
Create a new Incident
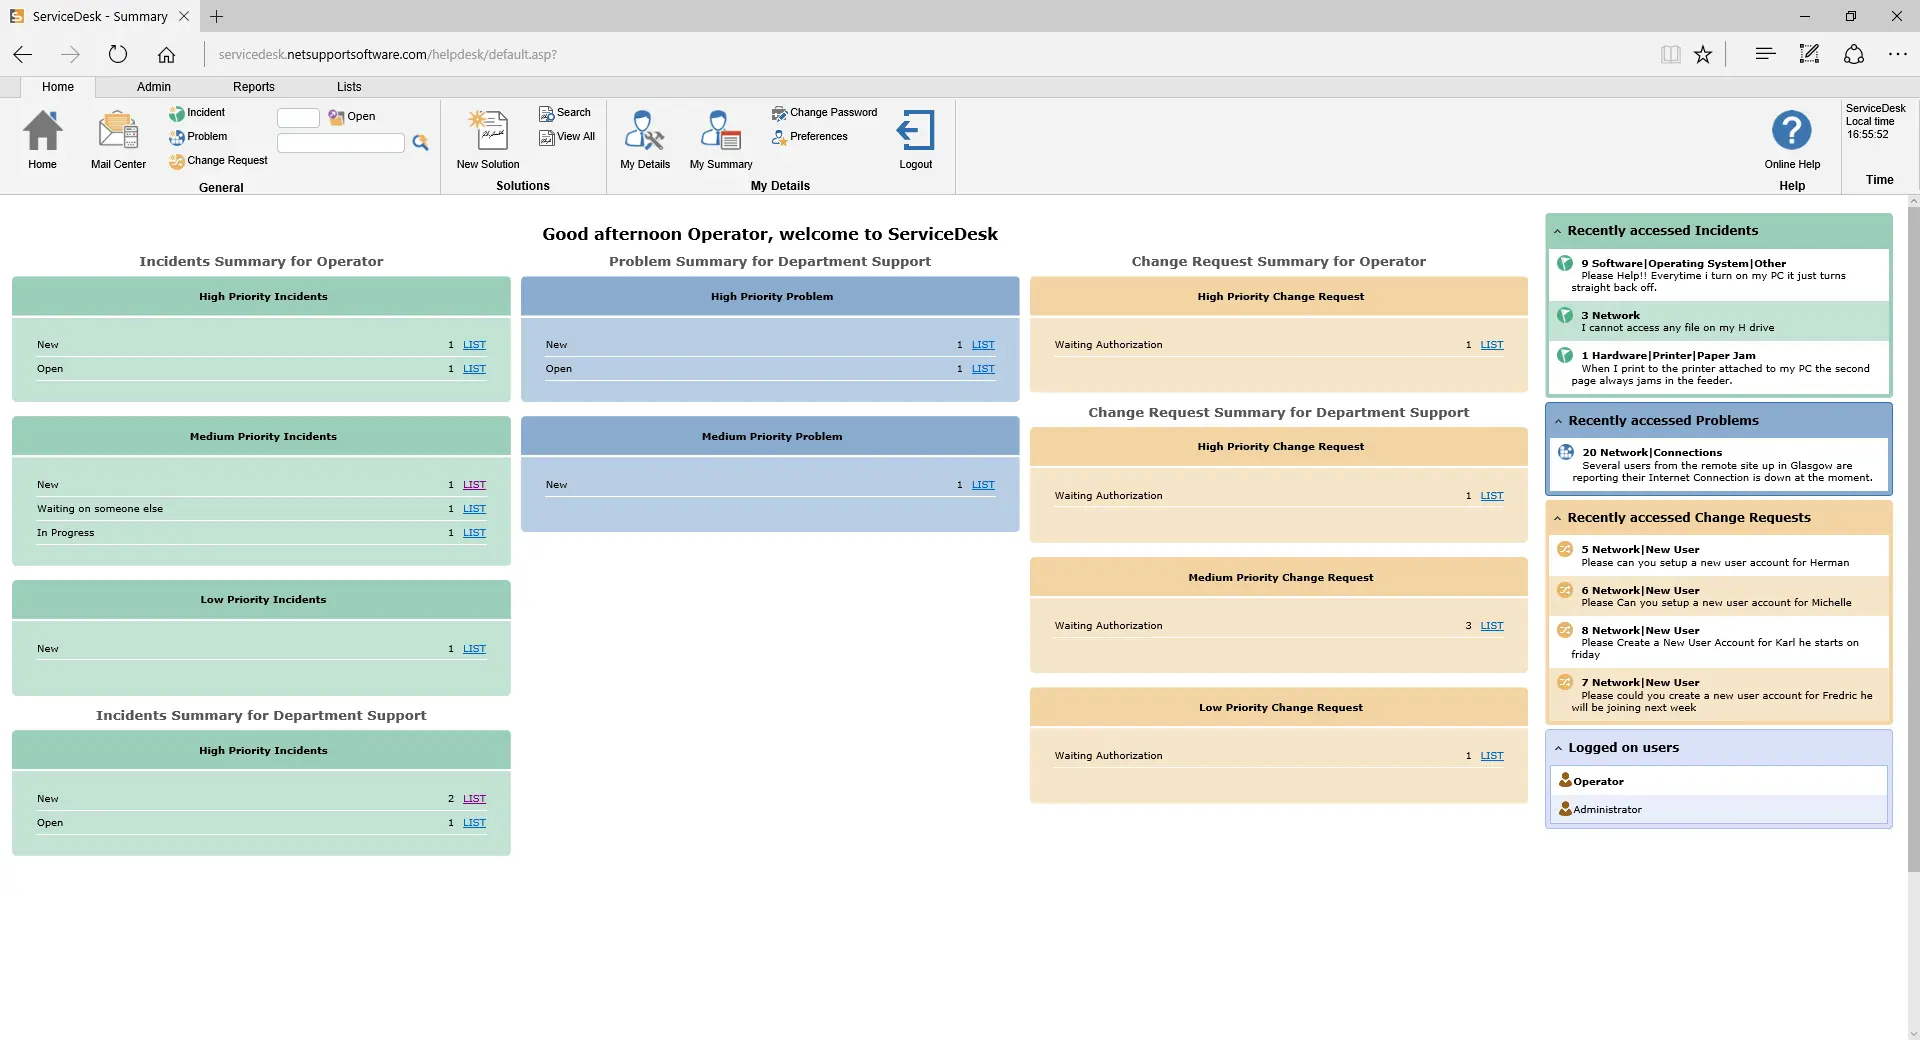(x=197, y=112)
